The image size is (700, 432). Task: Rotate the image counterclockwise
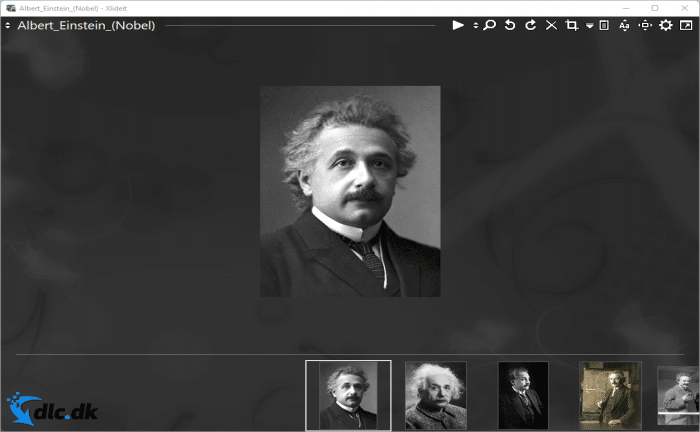(x=510, y=25)
